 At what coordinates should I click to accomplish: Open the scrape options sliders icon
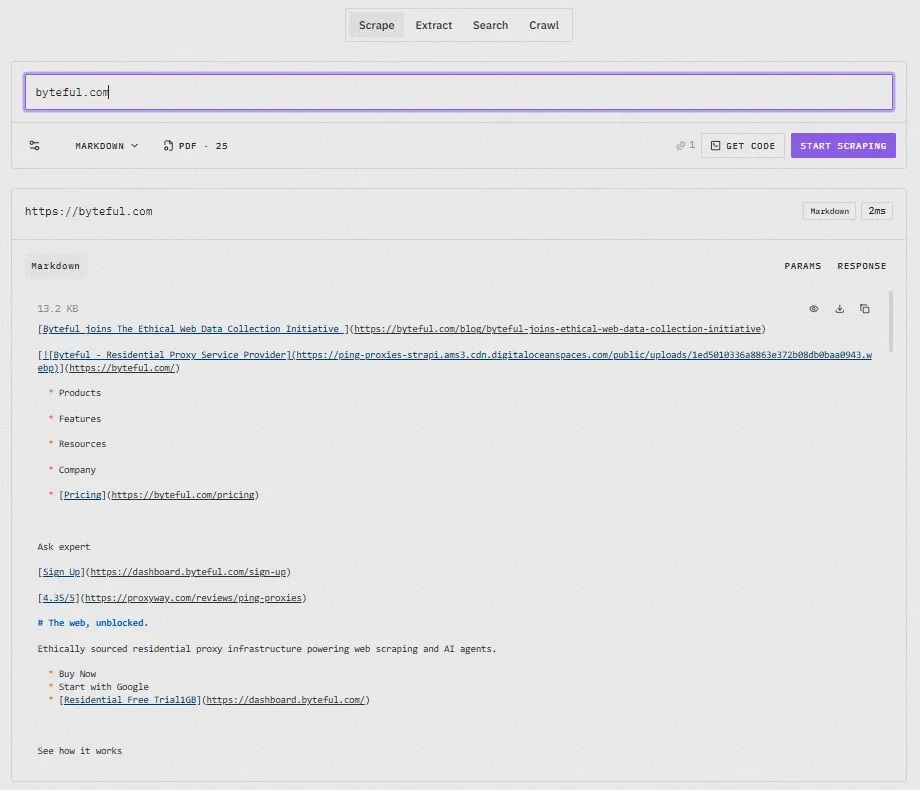[x=35, y=146]
